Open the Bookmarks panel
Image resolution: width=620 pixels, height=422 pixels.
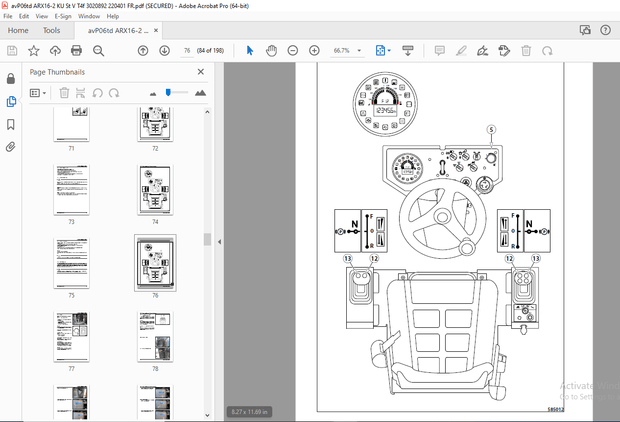(11, 125)
